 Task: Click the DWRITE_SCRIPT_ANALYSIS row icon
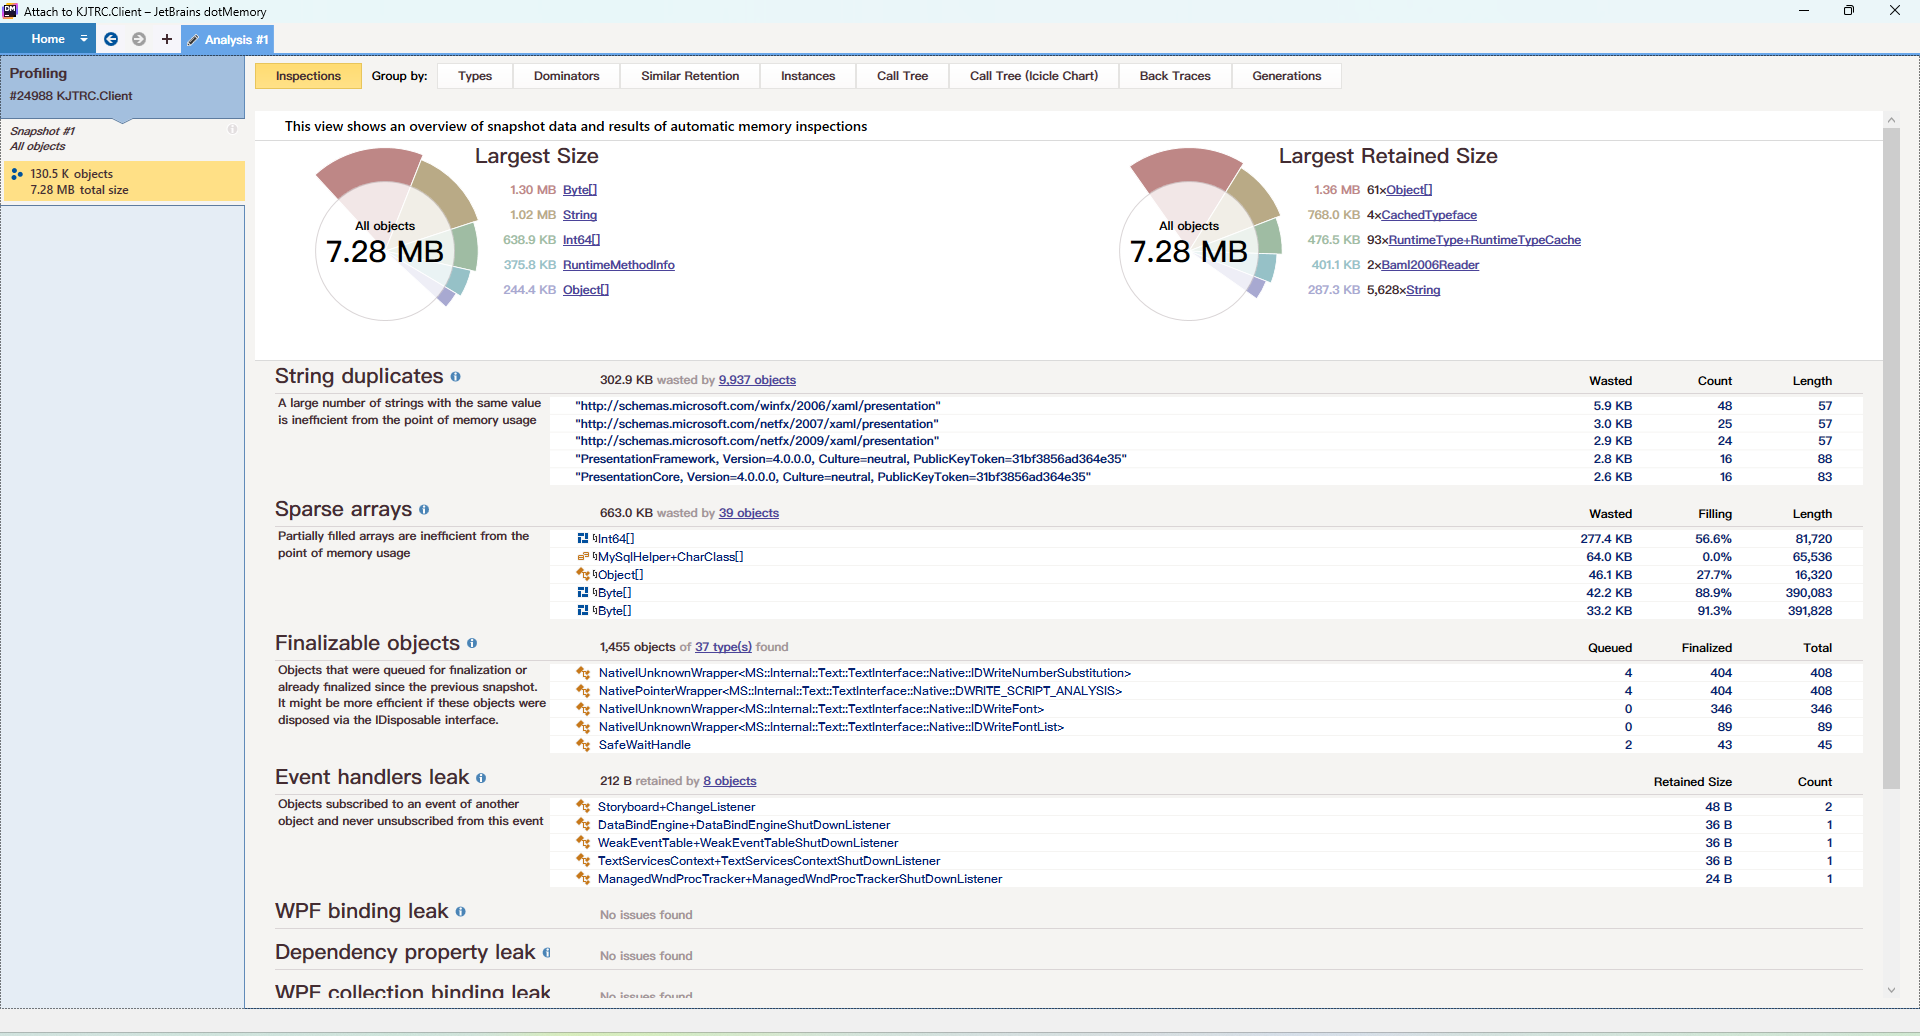coord(583,691)
